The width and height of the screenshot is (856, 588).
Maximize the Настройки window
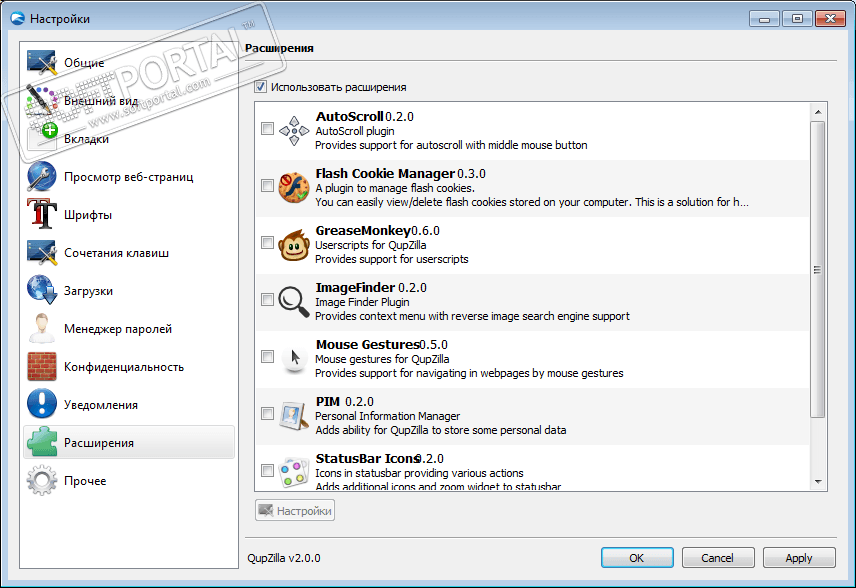click(x=797, y=19)
